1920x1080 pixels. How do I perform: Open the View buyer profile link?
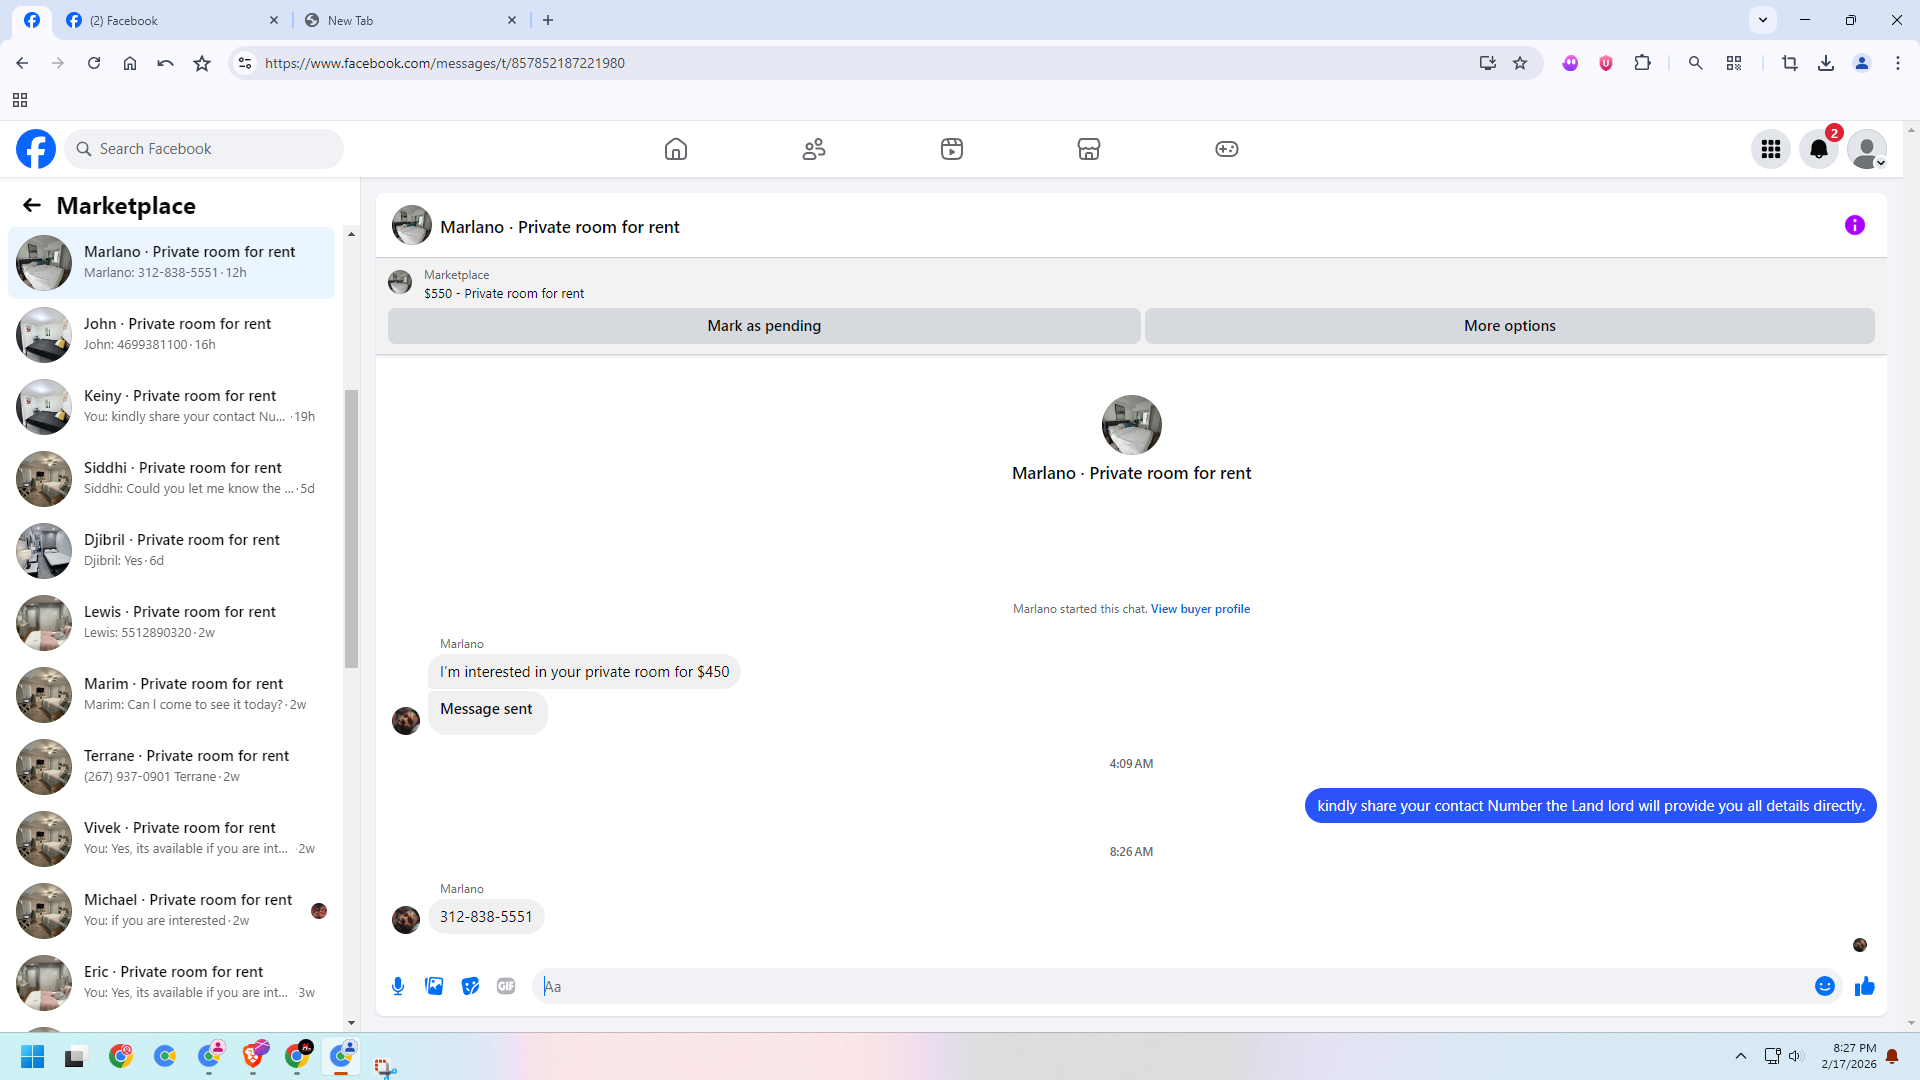click(1200, 609)
